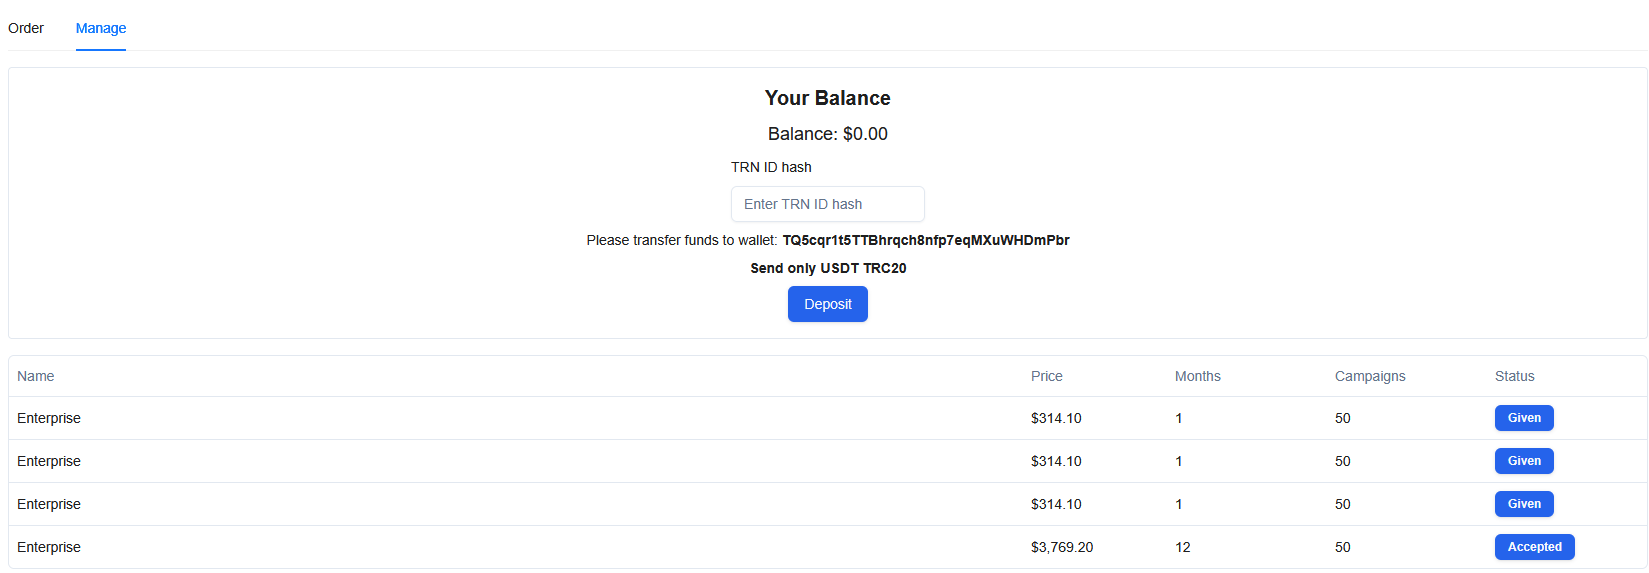
Task: Click the Status column header
Action: (1514, 376)
